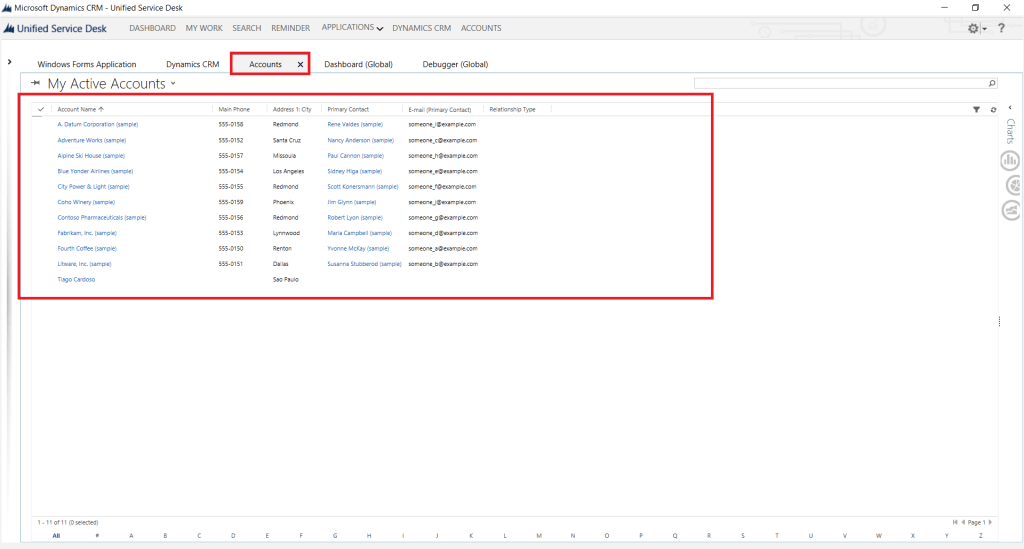Open the pie chart icon
The image size is (1024, 549).
click(1012, 185)
